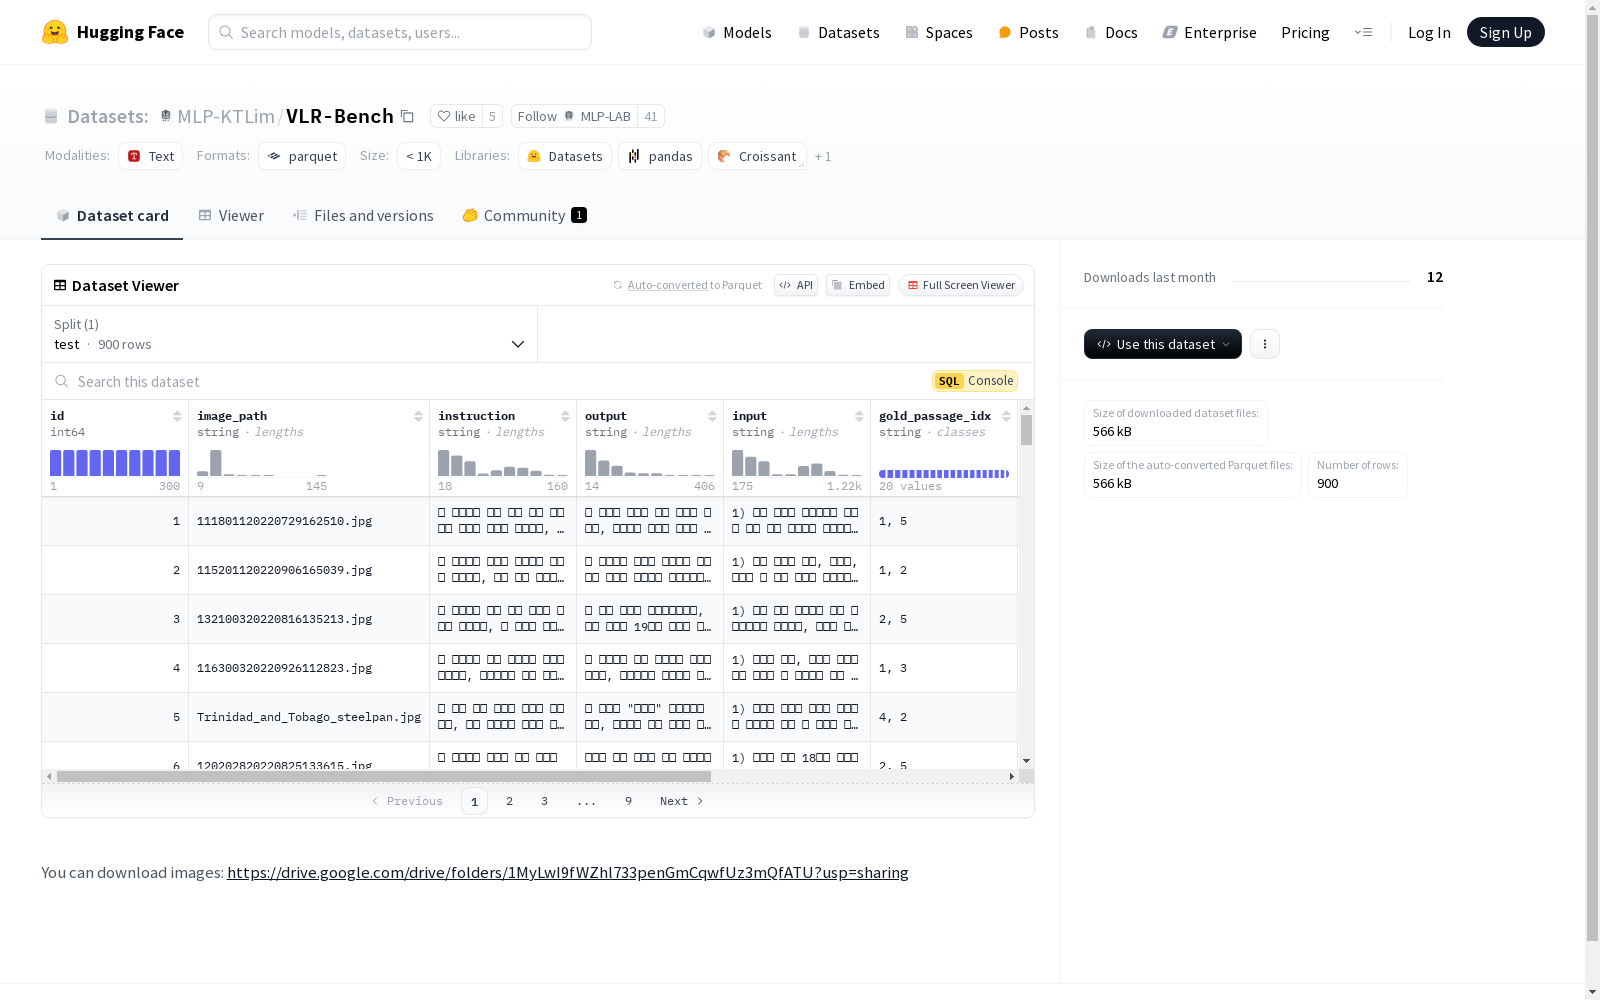Click the pandas library tag
This screenshot has width=1600, height=1000.
coord(660,156)
